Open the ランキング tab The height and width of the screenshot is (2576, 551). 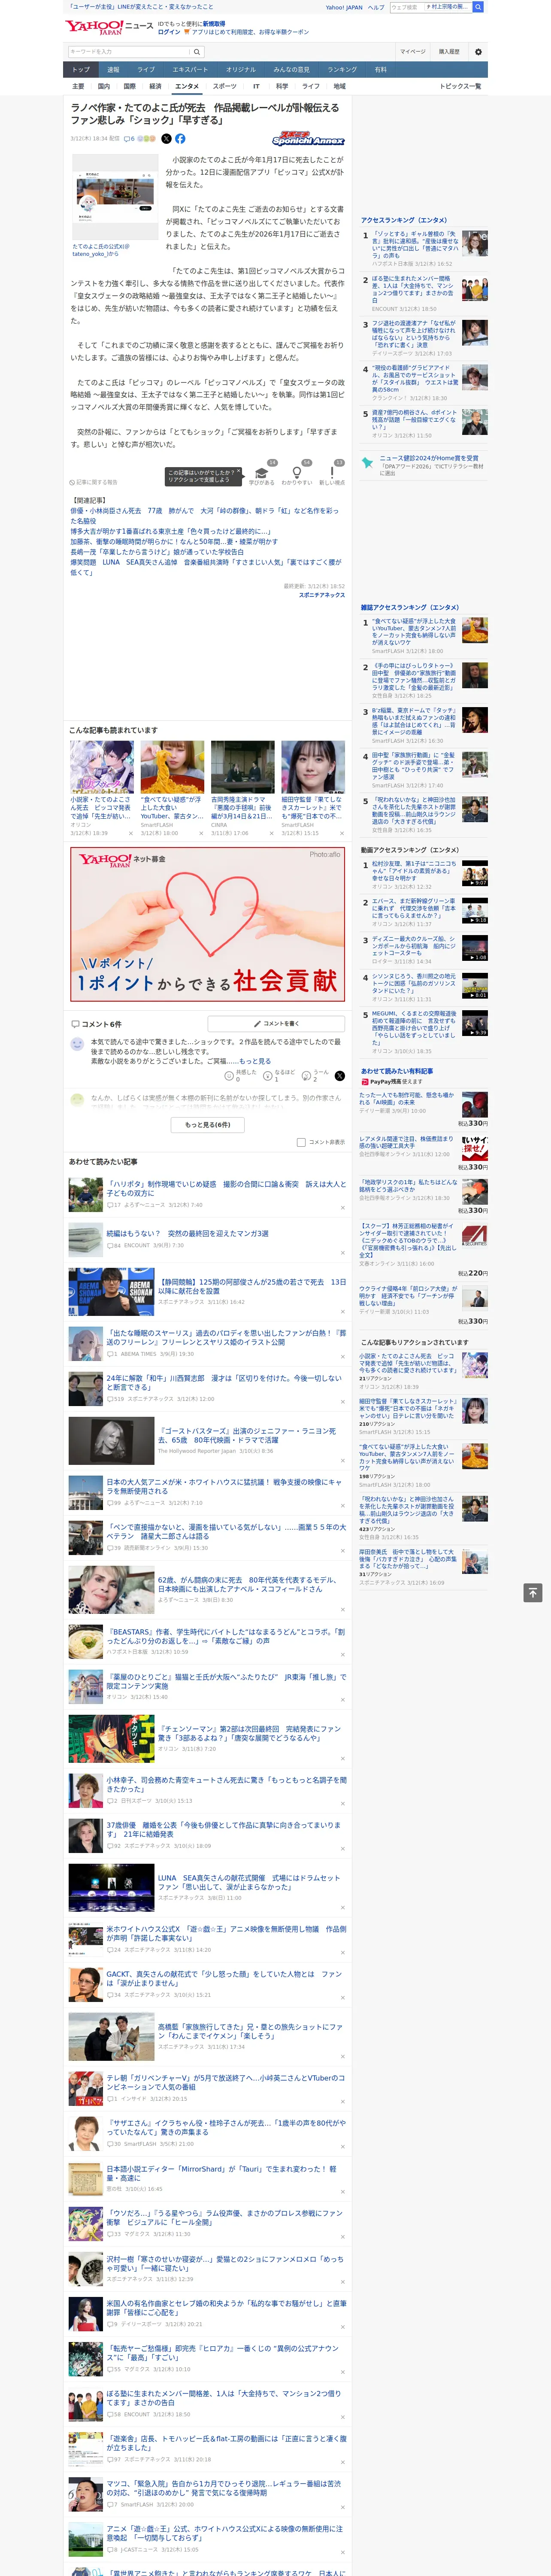[342, 70]
